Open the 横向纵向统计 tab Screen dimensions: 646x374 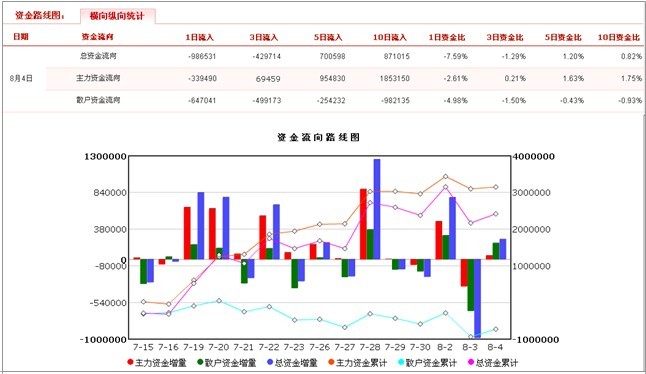pos(117,16)
